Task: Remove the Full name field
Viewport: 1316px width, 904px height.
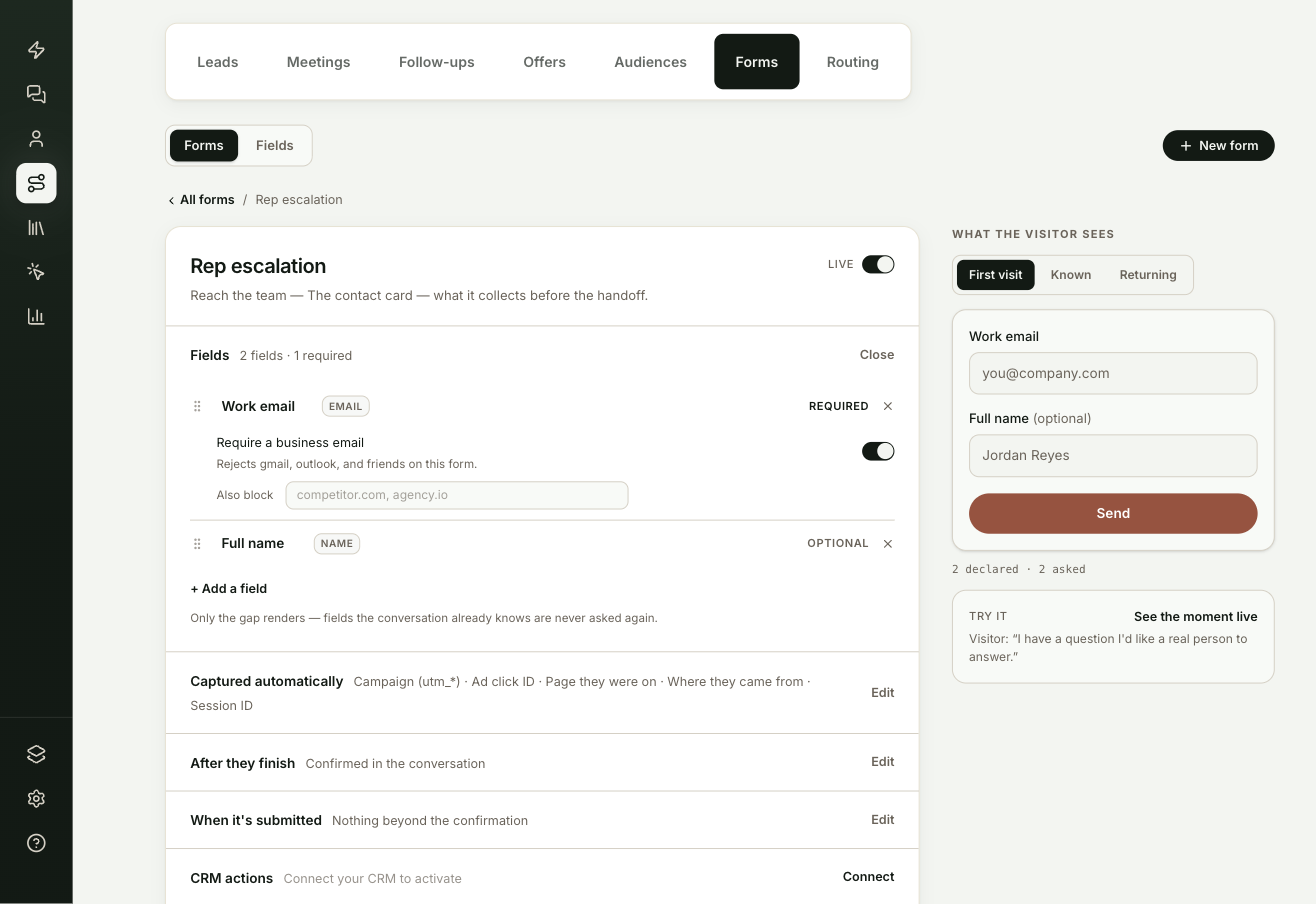Action: tap(888, 544)
